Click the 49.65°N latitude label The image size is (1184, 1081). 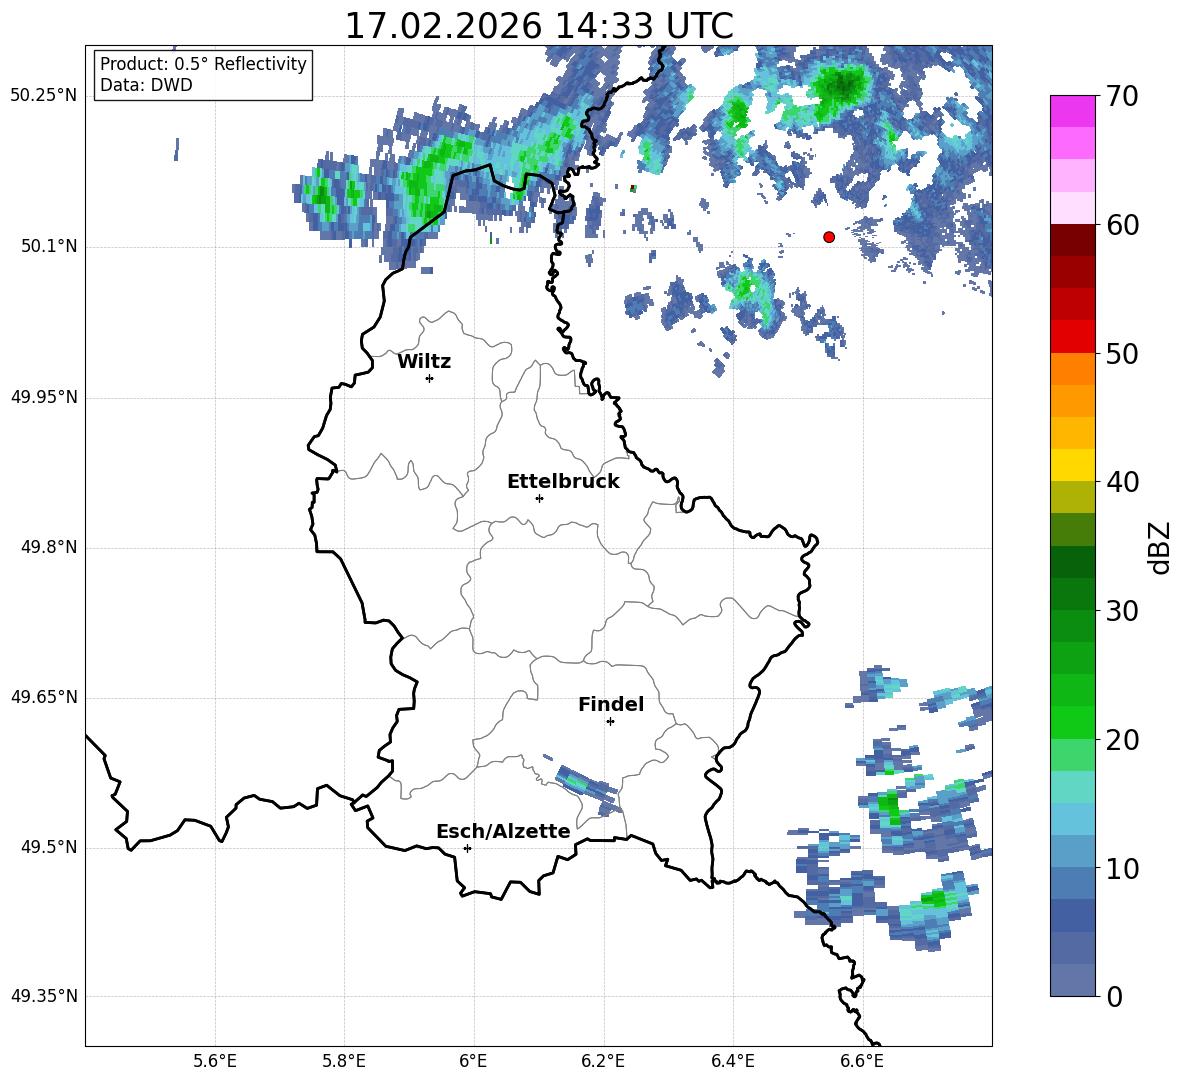tap(44, 697)
